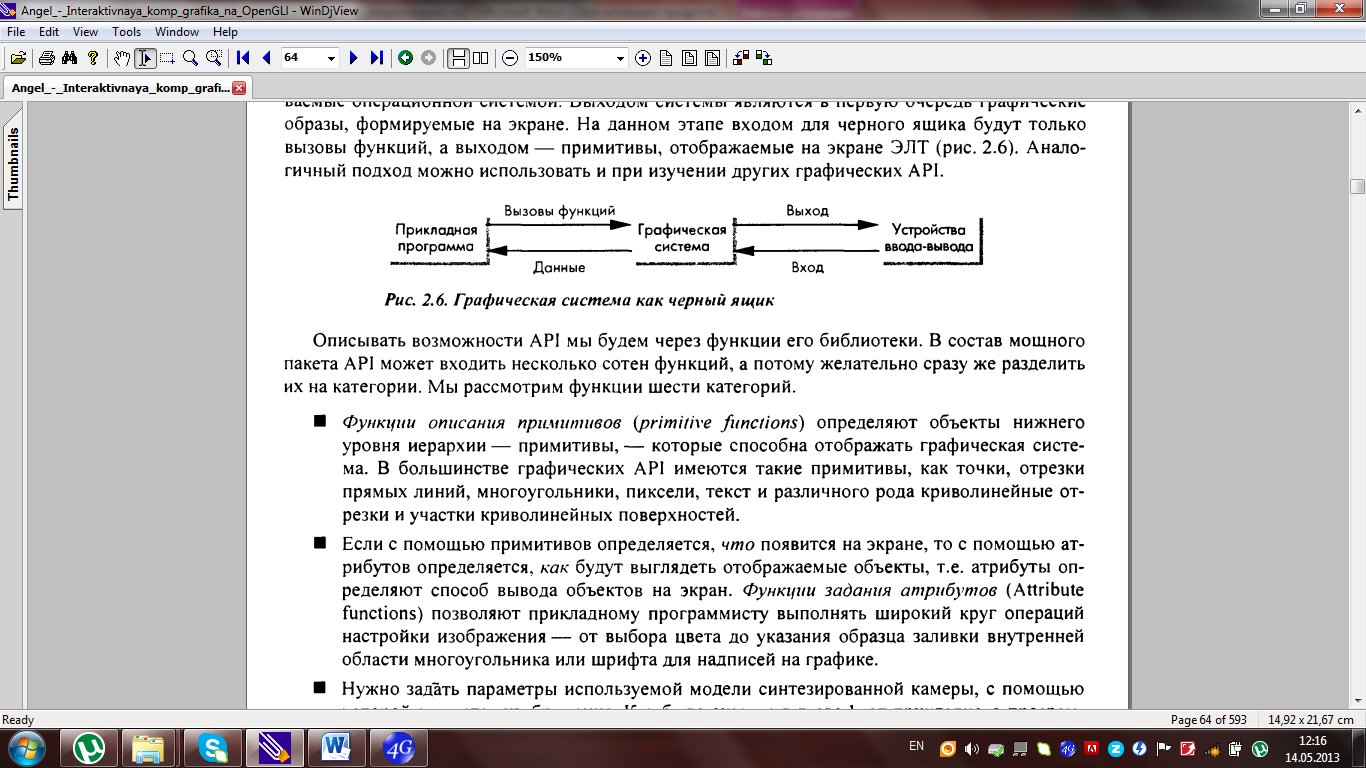Open a file with the folder icon
The image size is (1366, 768).
point(18,58)
